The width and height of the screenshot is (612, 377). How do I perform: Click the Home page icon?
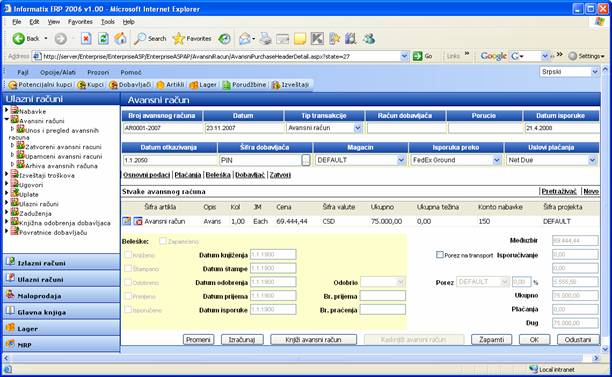pos(120,39)
